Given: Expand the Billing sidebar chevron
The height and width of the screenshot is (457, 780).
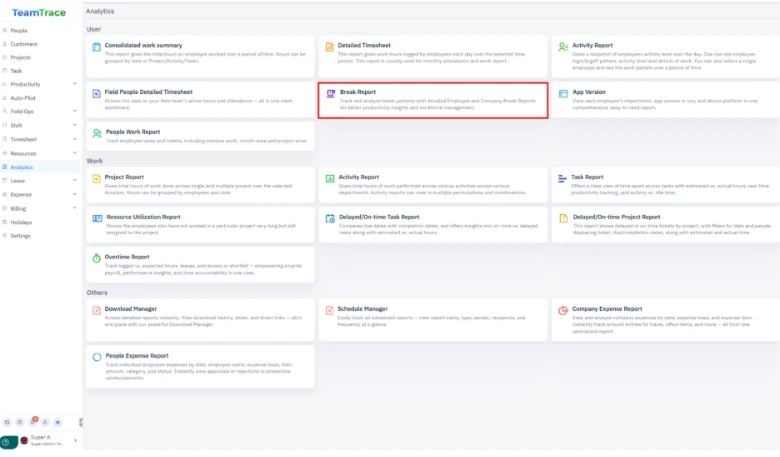Looking at the screenshot, I should [x=75, y=208].
